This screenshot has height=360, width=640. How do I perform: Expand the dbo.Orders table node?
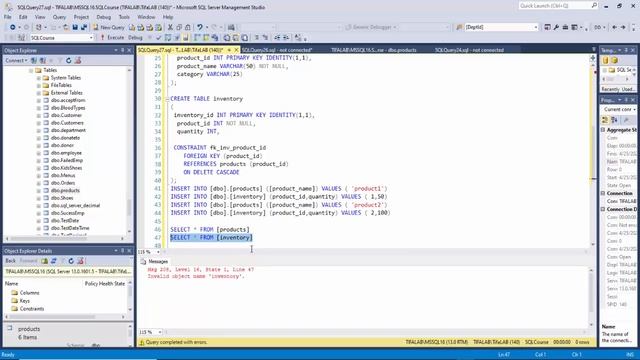pyautogui.click(x=39, y=183)
